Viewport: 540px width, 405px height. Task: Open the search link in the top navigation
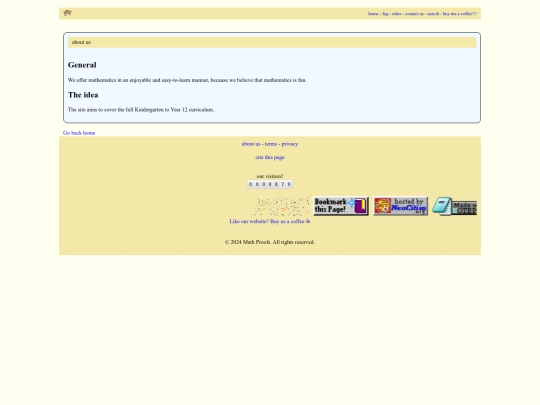pyautogui.click(x=433, y=14)
